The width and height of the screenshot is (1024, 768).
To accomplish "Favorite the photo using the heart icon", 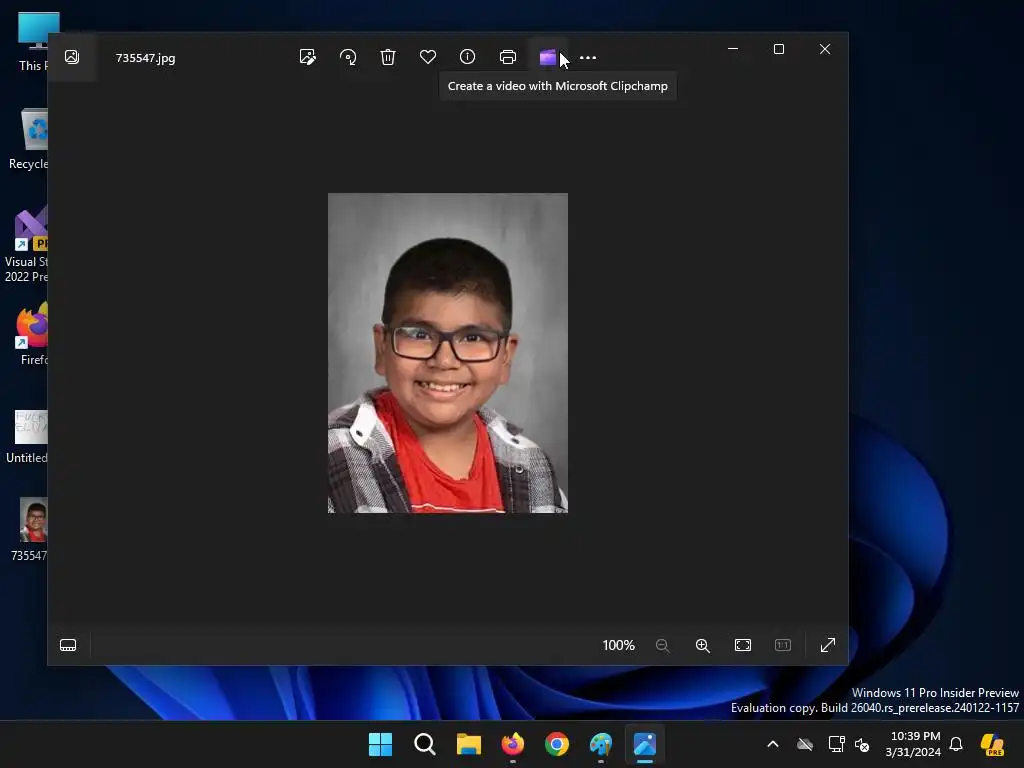I will coord(428,57).
